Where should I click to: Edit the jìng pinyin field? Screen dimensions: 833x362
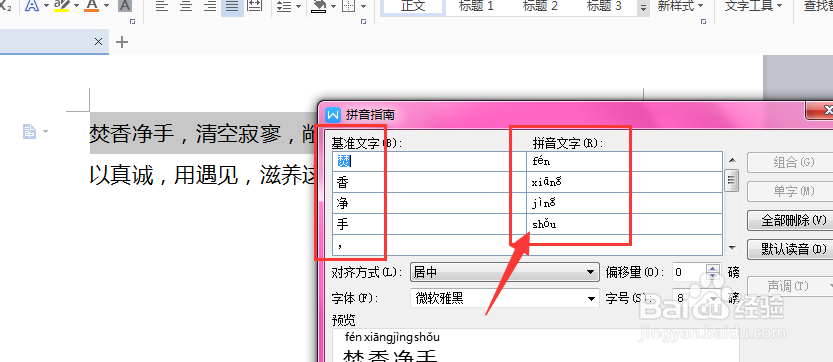625,203
